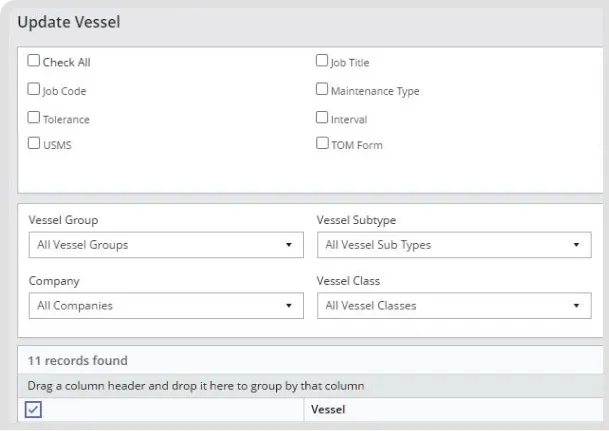Screen dimensions: 609x431
Task: Click the Update Vessel title
Action: coord(70,22)
